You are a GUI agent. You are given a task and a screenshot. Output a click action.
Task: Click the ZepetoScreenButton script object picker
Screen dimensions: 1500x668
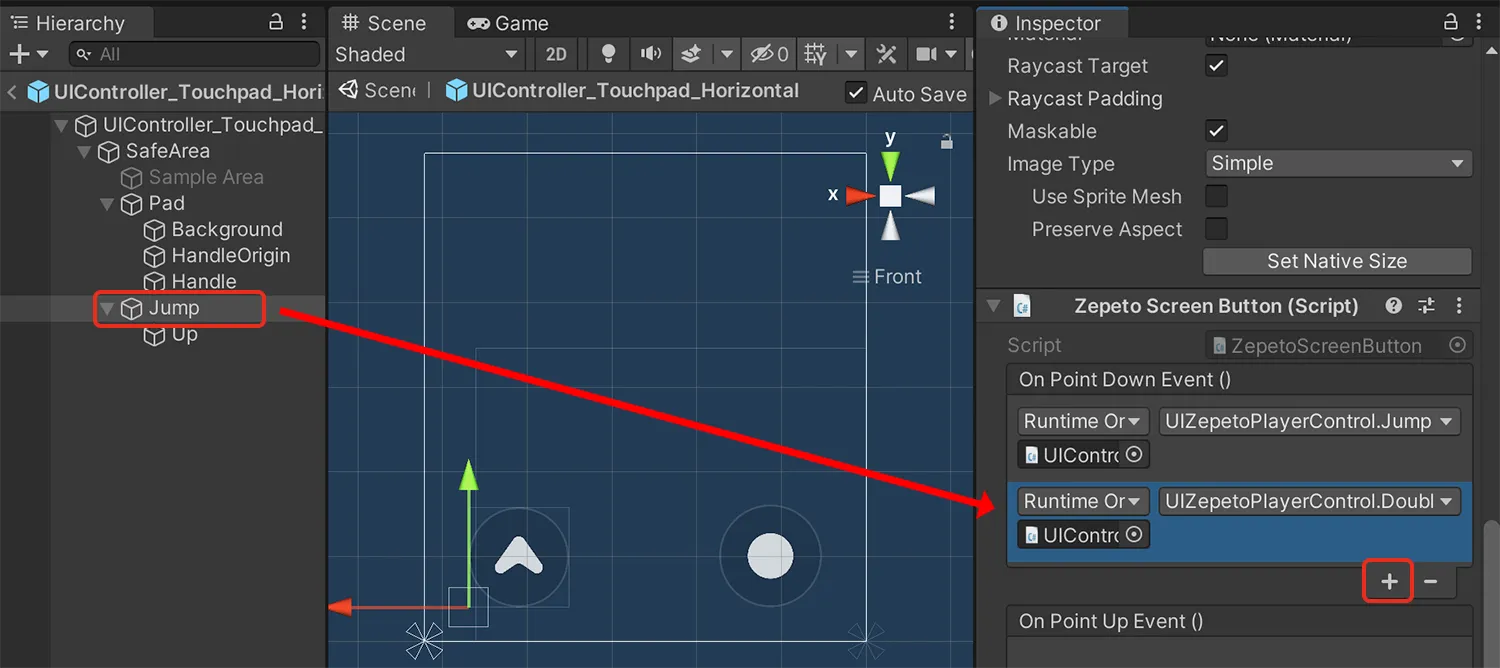pyautogui.click(x=1458, y=345)
